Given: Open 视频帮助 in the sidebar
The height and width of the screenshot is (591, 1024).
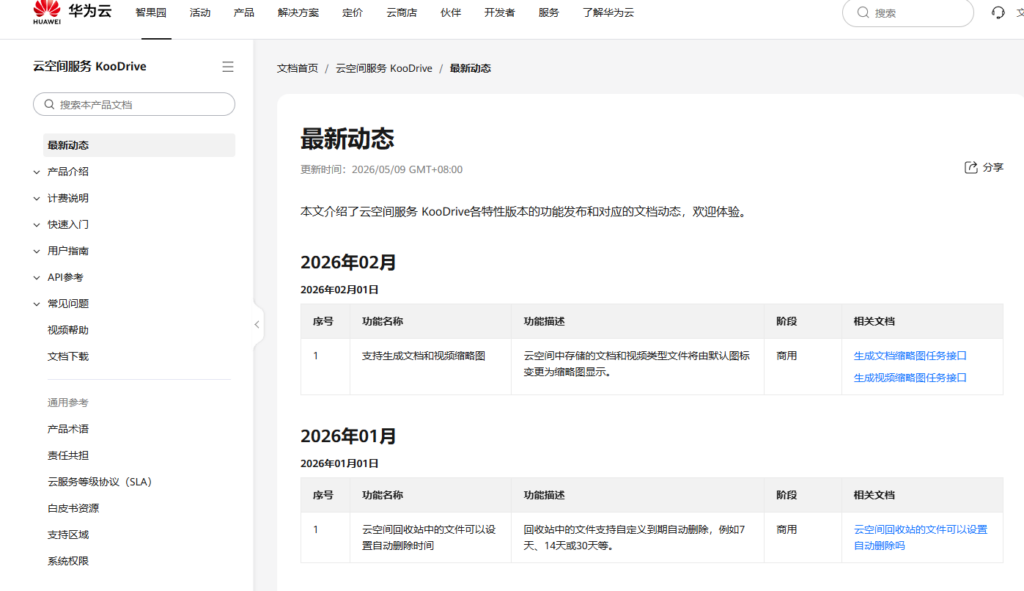Looking at the screenshot, I should [68, 330].
